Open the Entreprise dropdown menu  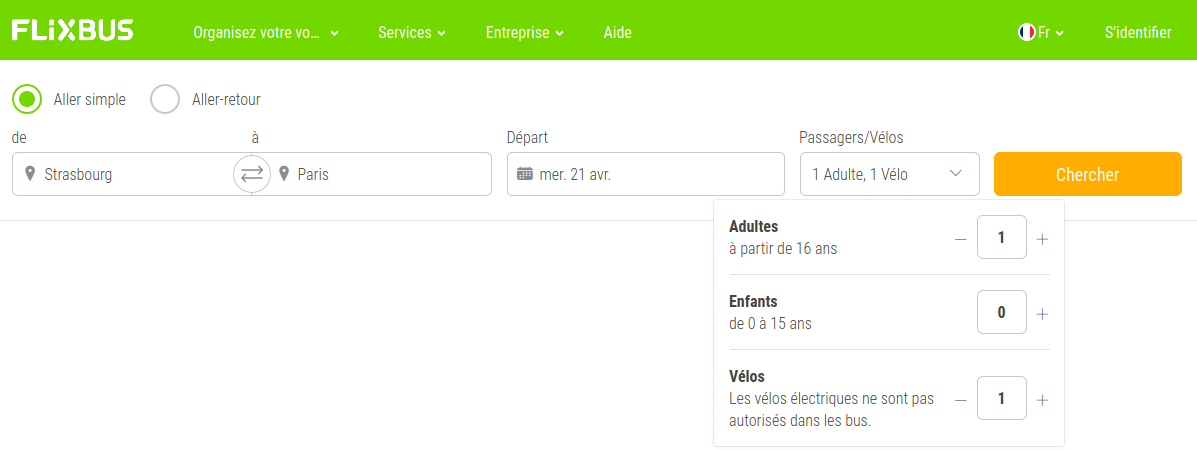coord(524,33)
